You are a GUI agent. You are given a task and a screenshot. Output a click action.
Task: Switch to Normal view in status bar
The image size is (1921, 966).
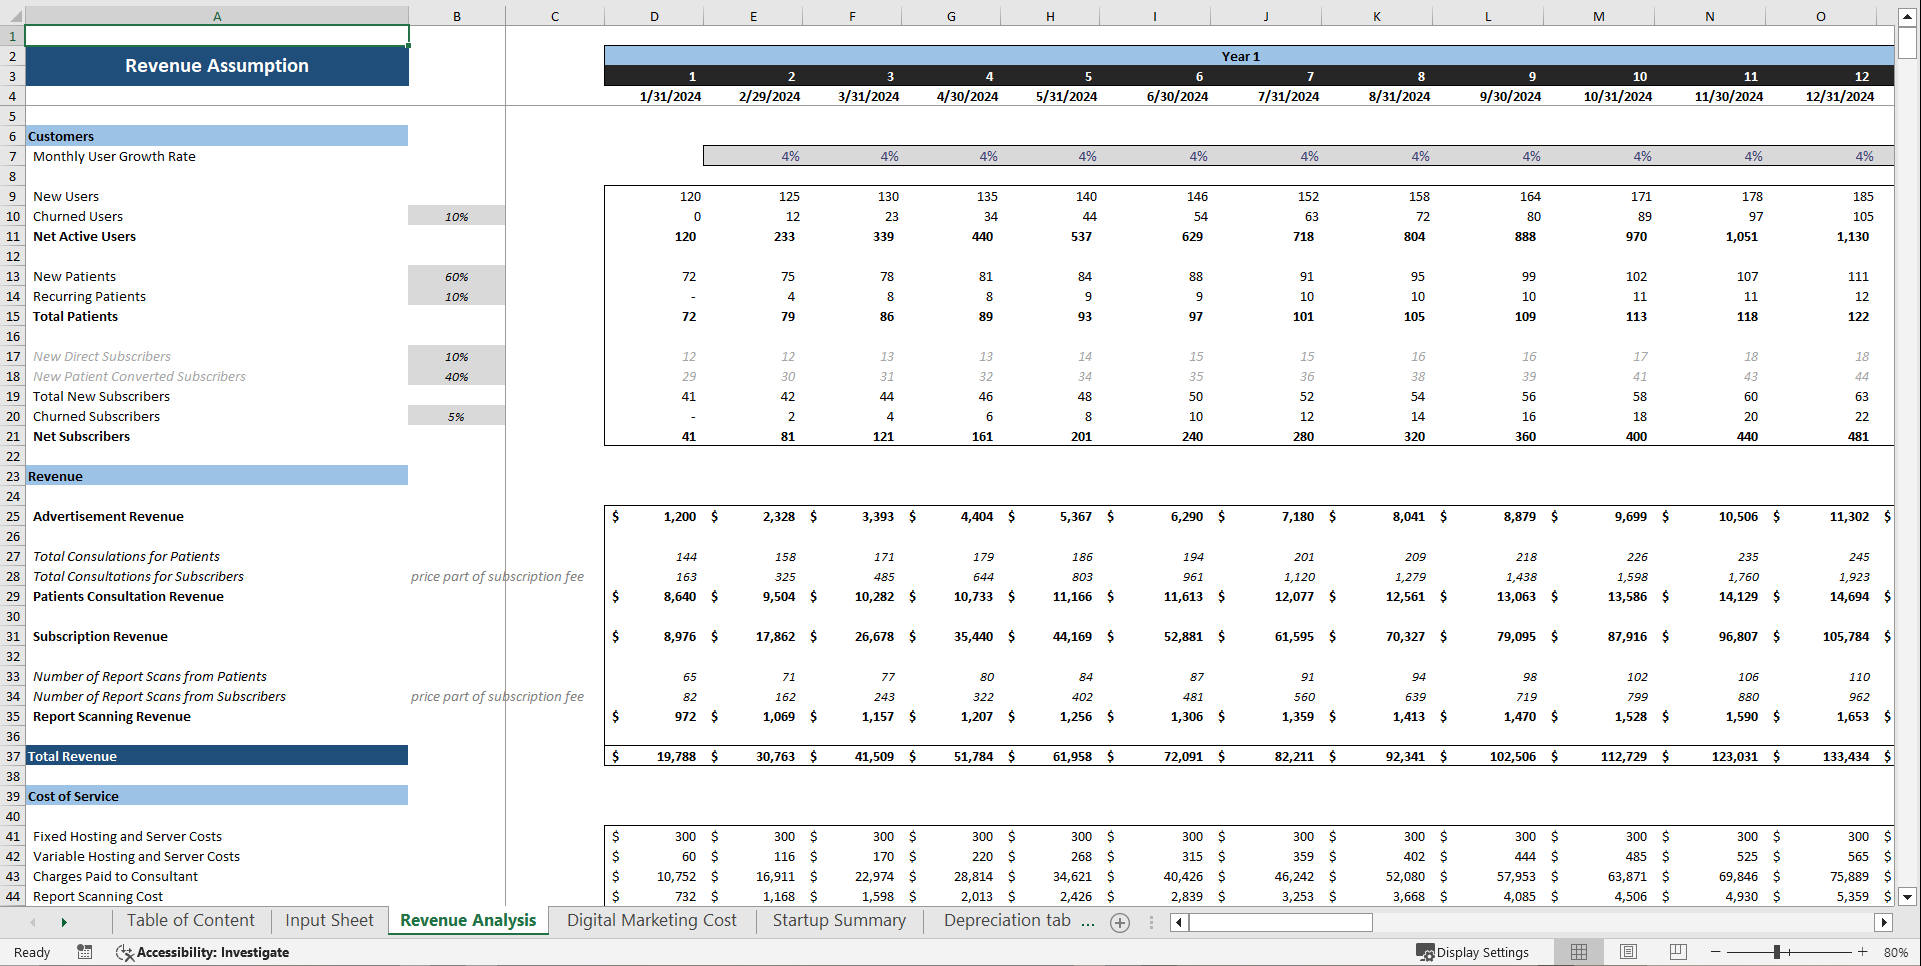(x=1579, y=952)
